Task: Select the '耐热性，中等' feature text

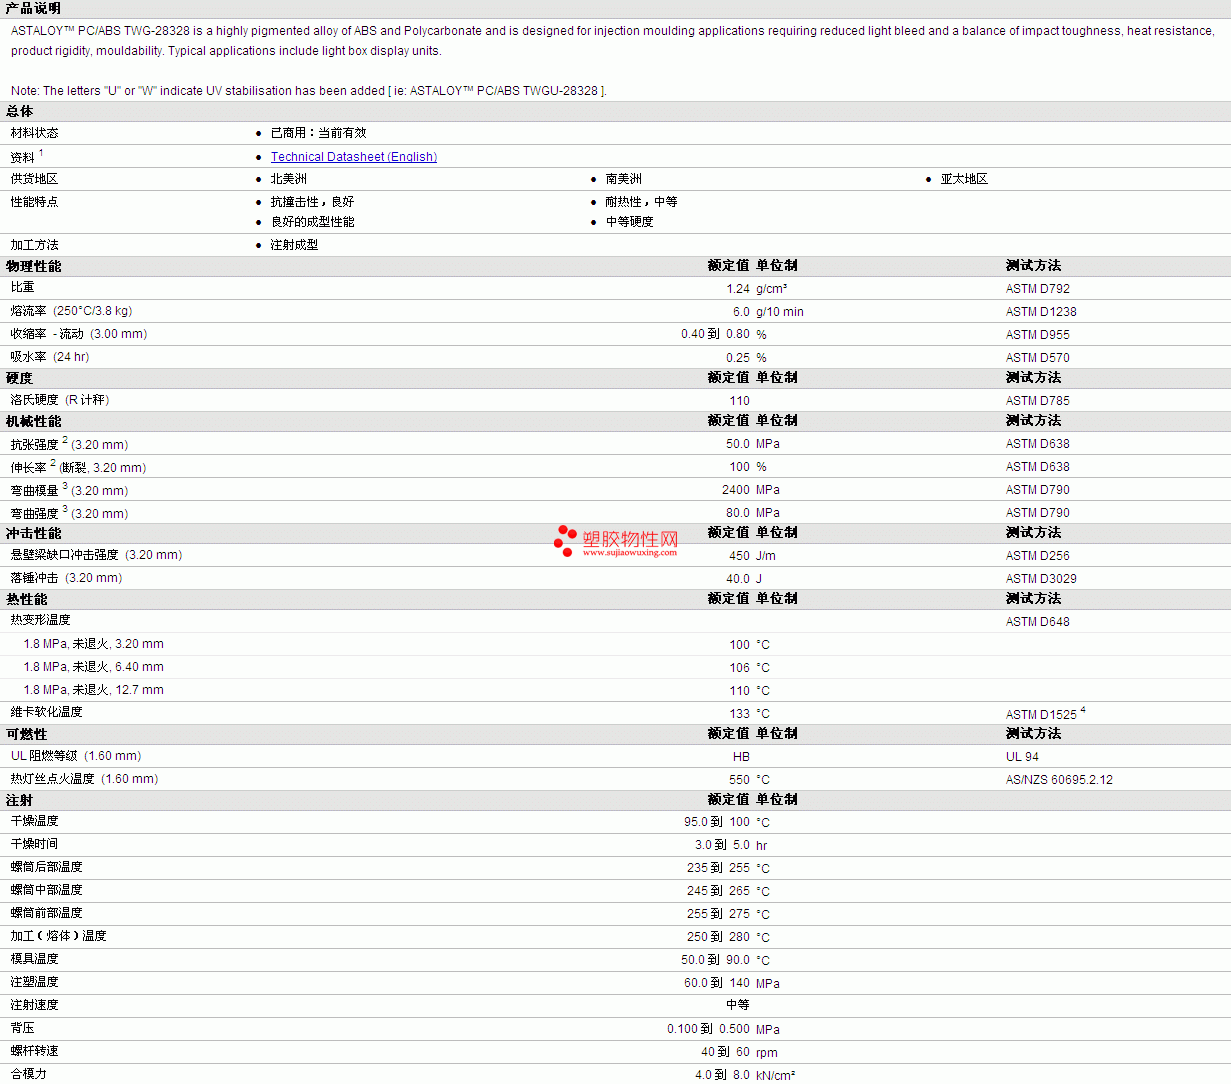Action: (642, 202)
